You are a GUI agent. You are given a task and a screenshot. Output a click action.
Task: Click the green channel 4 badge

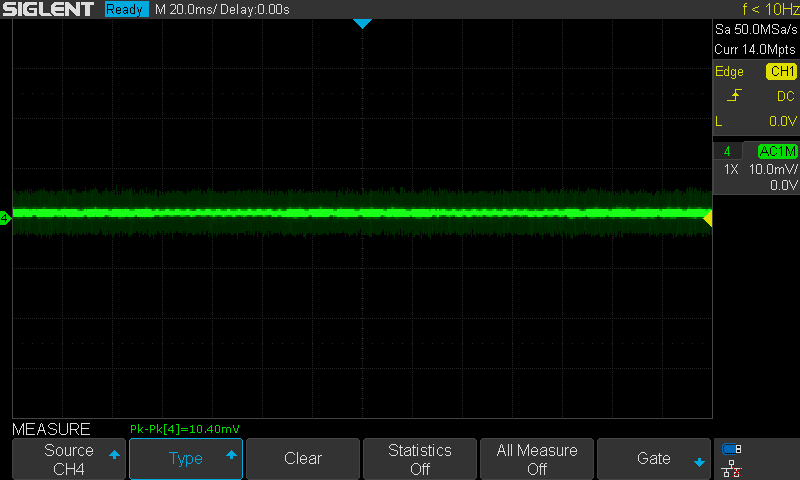click(727, 151)
